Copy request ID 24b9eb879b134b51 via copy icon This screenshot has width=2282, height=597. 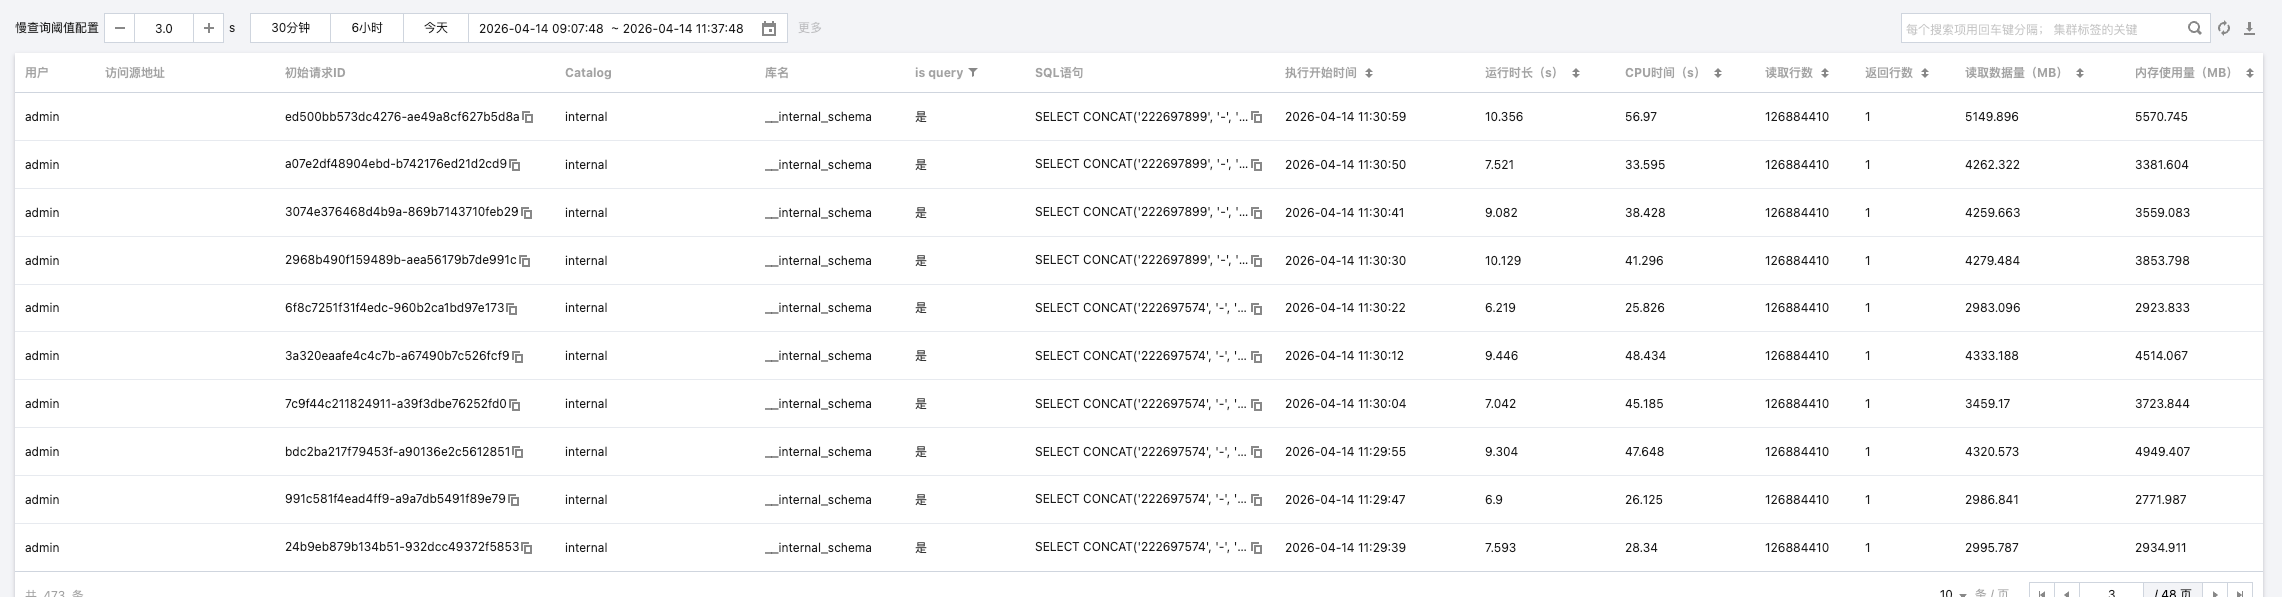pyautogui.click(x=527, y=548)
